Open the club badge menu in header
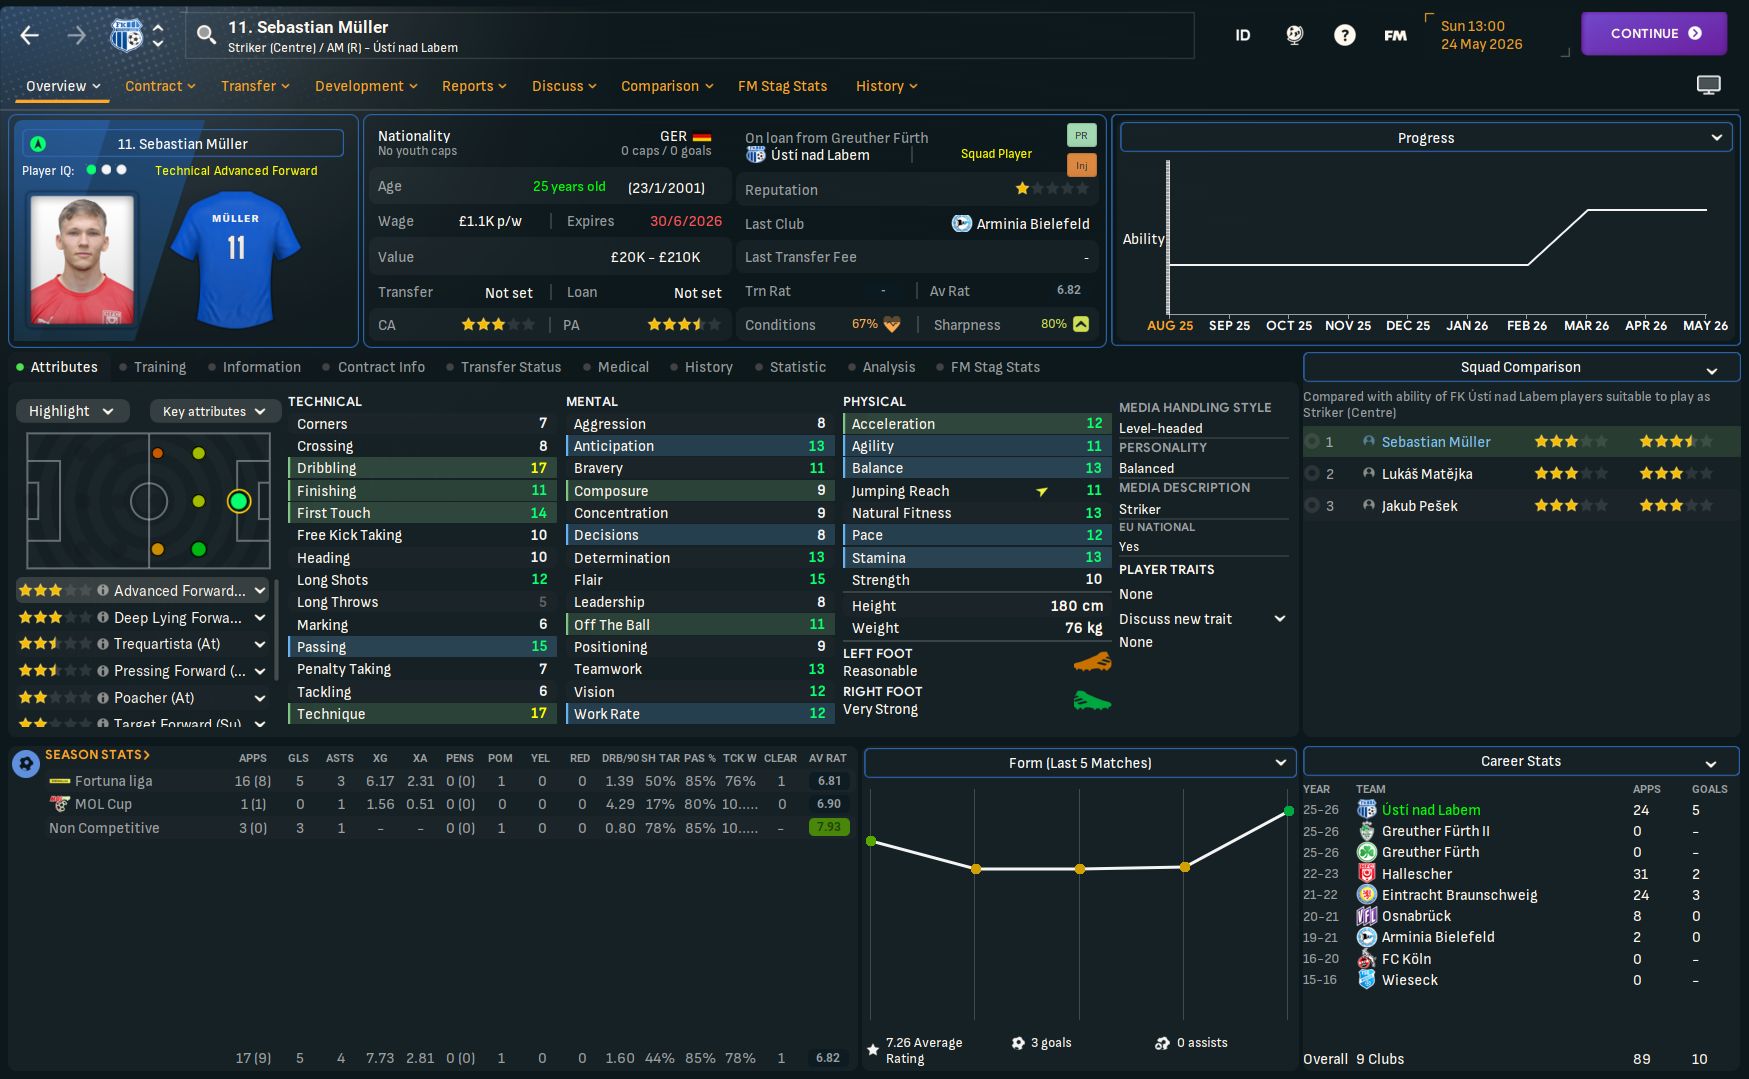 126,36
